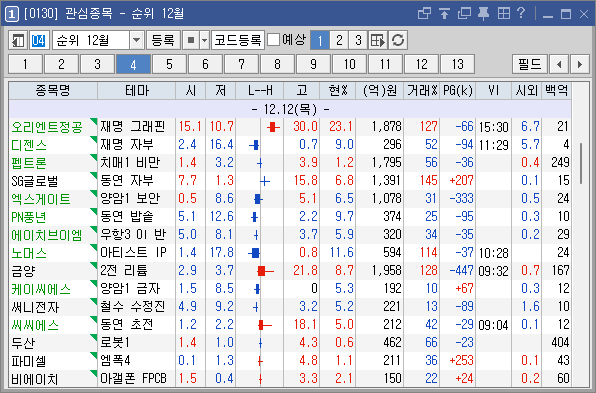Screen dimensions: 596x393
Task: Click the PG(k) column header
Action: (x=458, y=90)
